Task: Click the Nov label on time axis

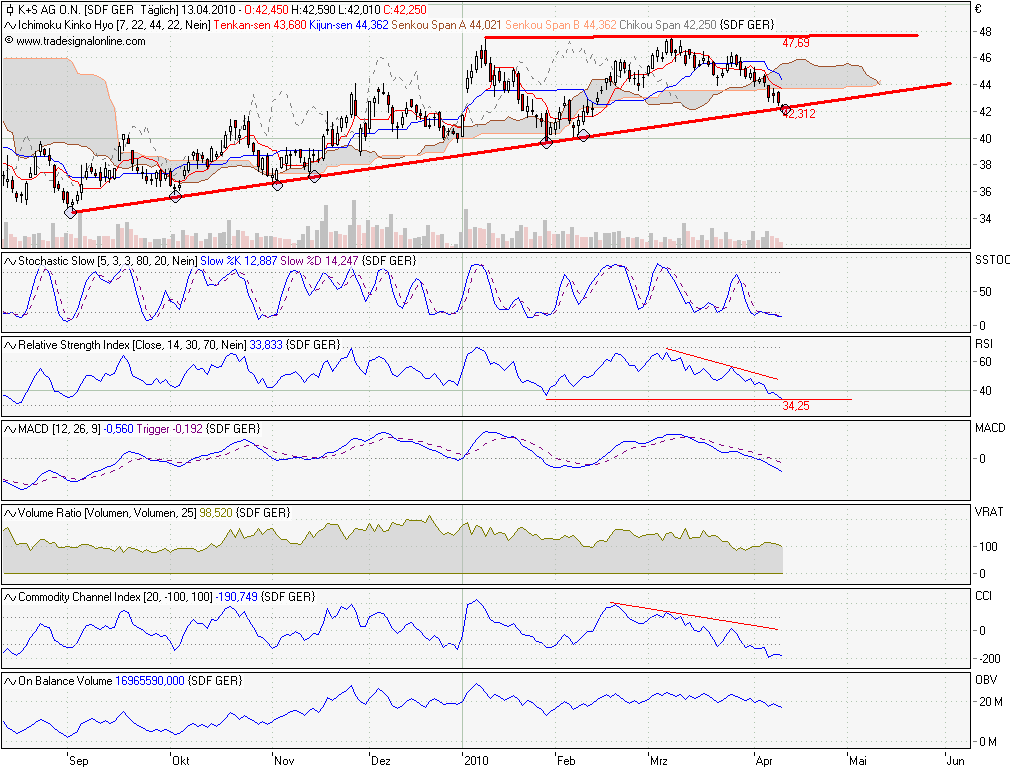Action: 284,761
